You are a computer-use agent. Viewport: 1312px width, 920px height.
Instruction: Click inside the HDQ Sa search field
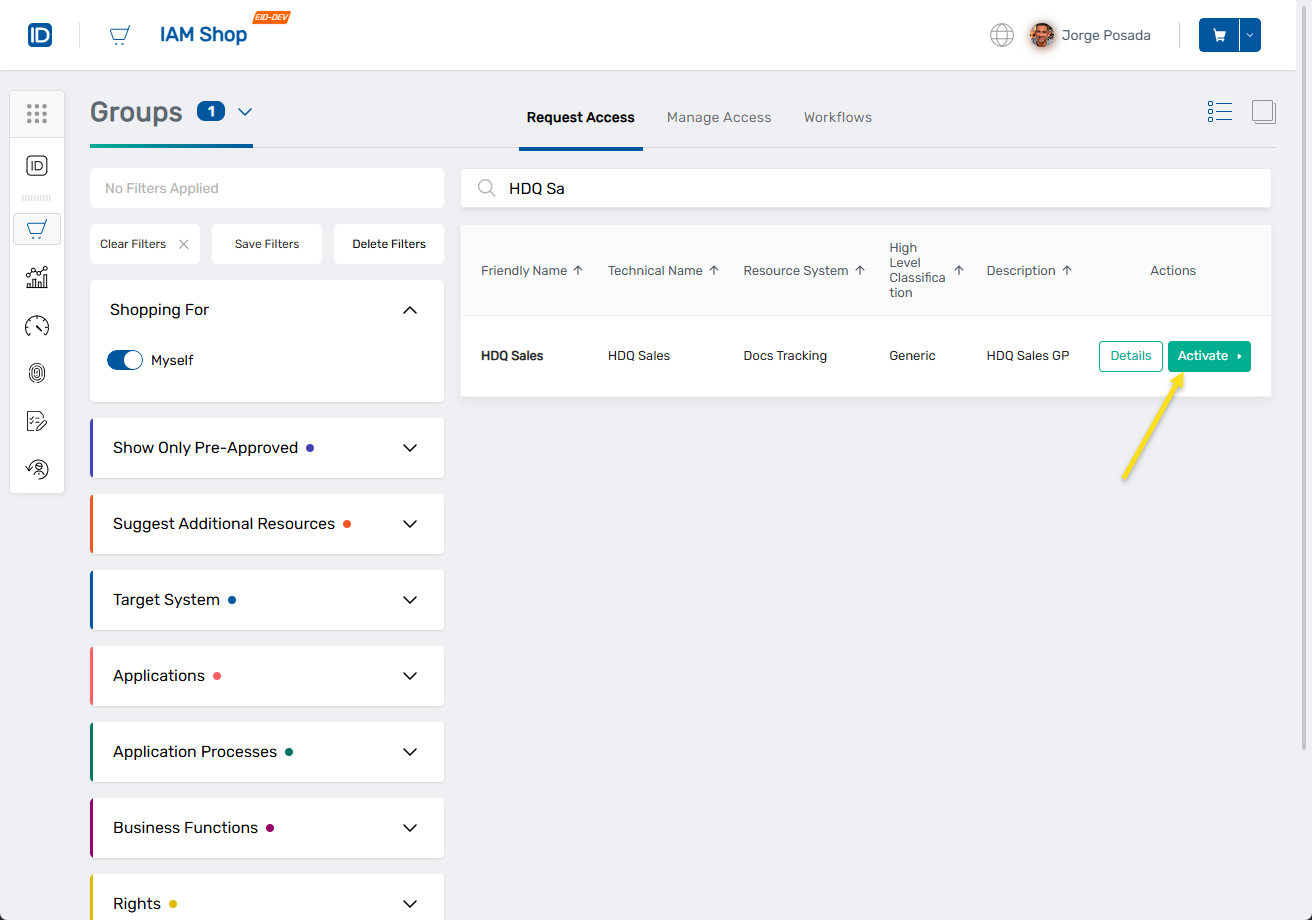click(x=700, y=188)
